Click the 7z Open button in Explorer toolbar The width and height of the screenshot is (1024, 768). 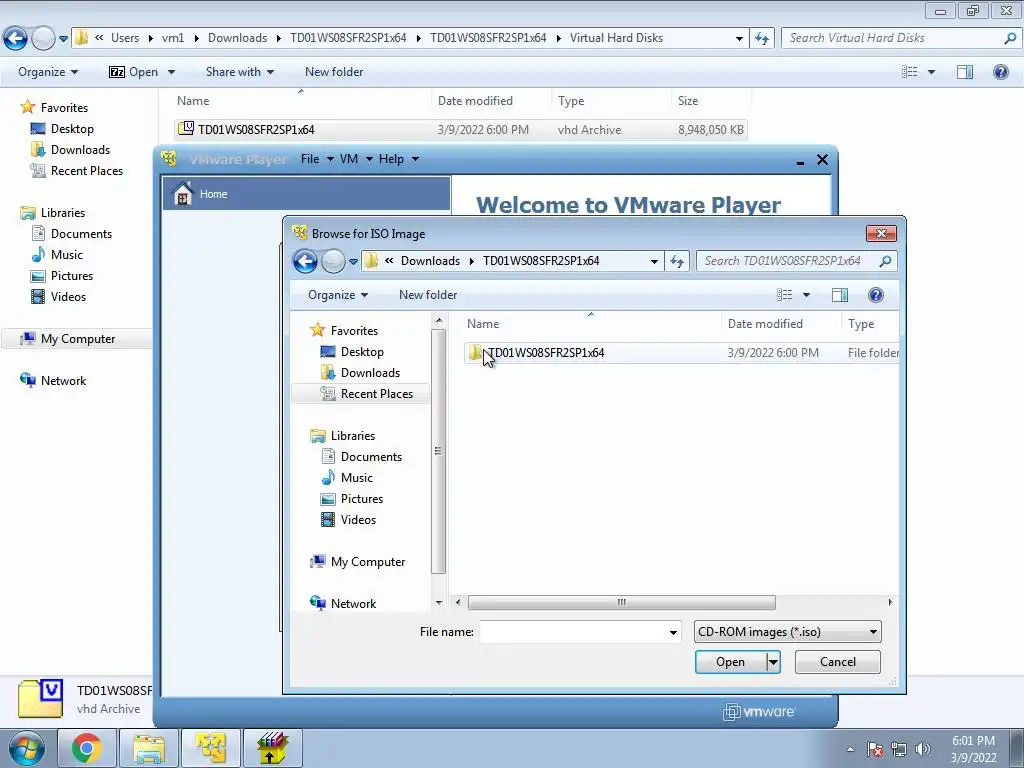(142, 72)
